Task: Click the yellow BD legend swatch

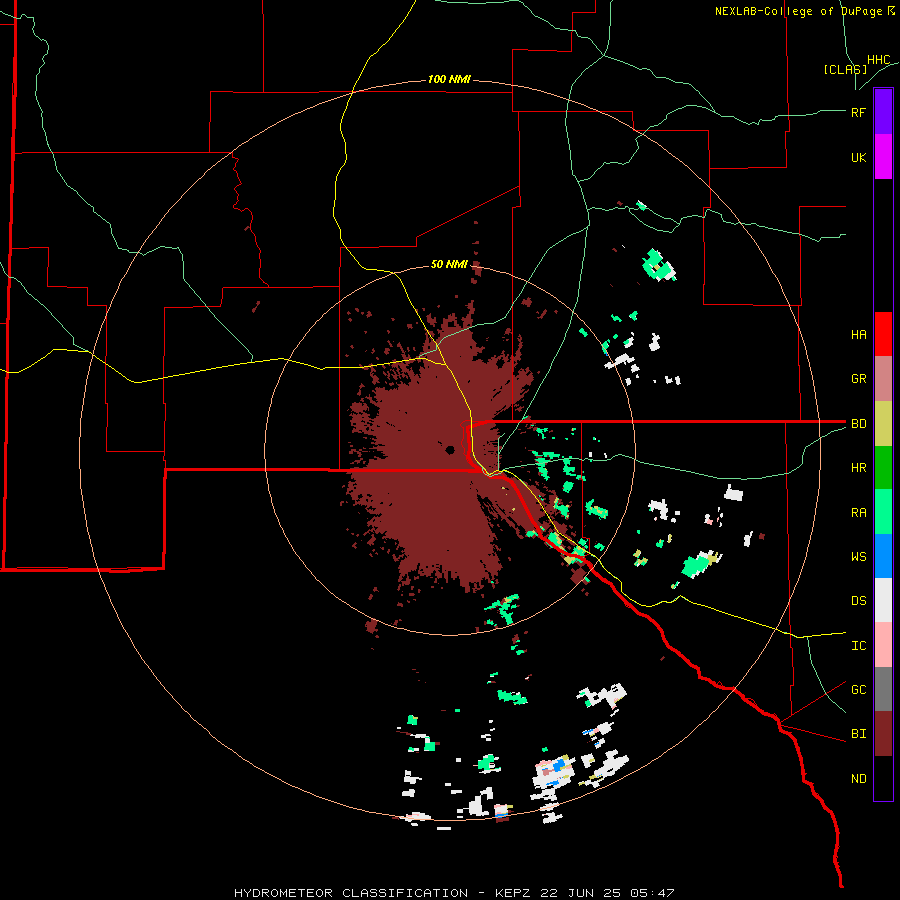Action: 883,424
